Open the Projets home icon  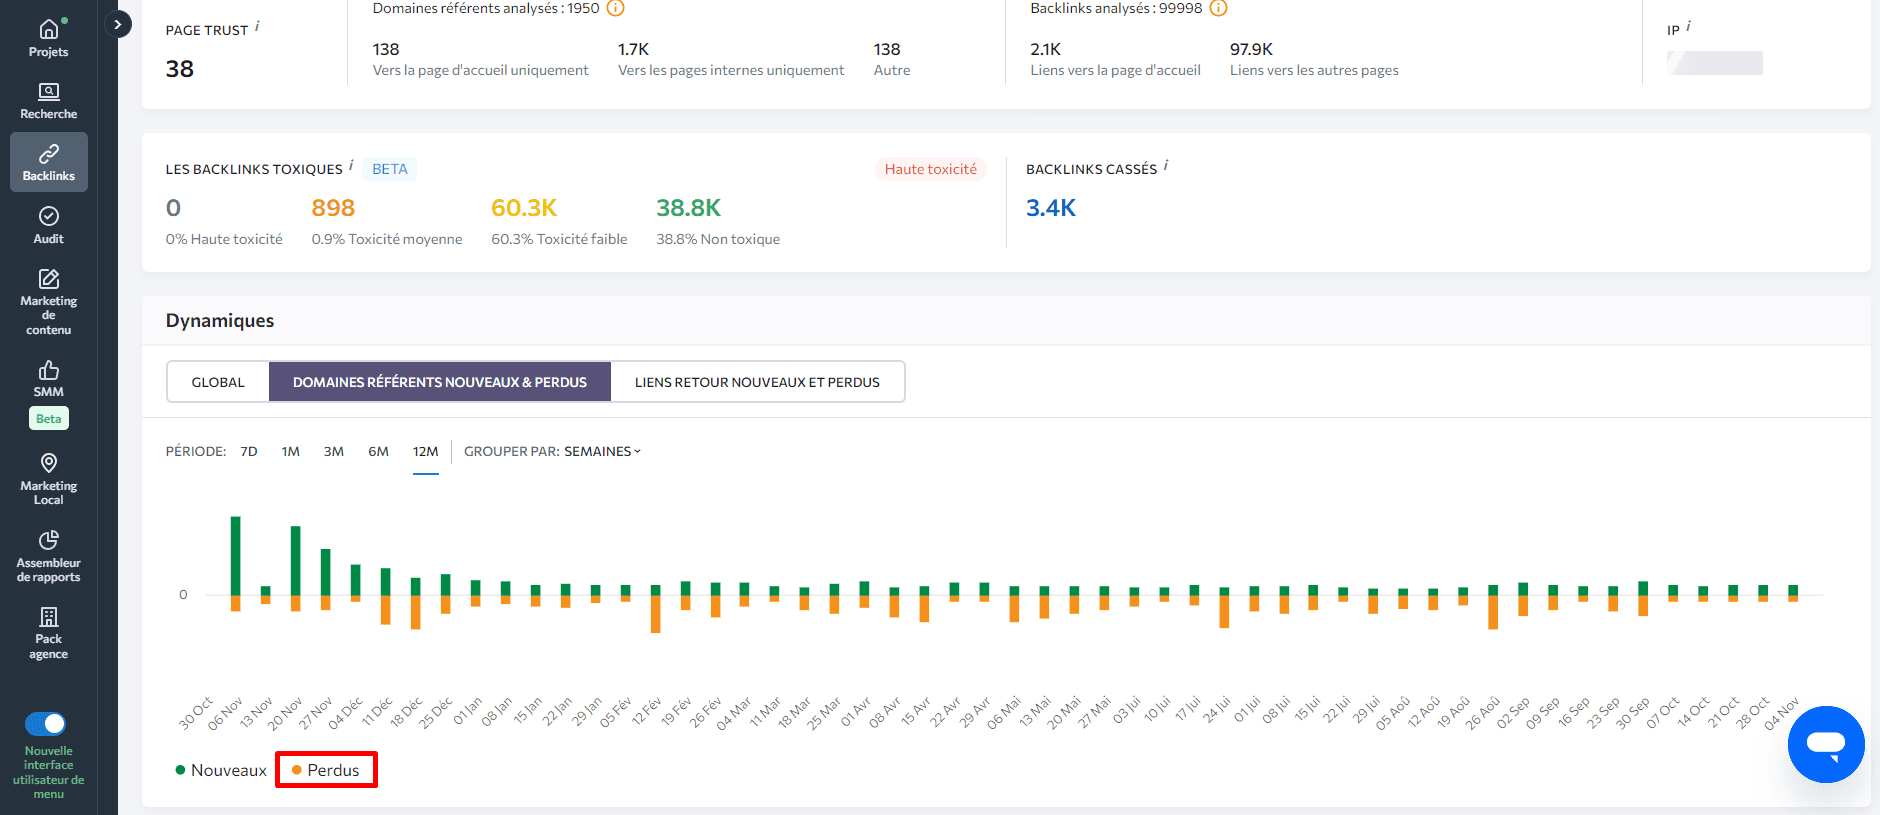(x=48, y=29)
